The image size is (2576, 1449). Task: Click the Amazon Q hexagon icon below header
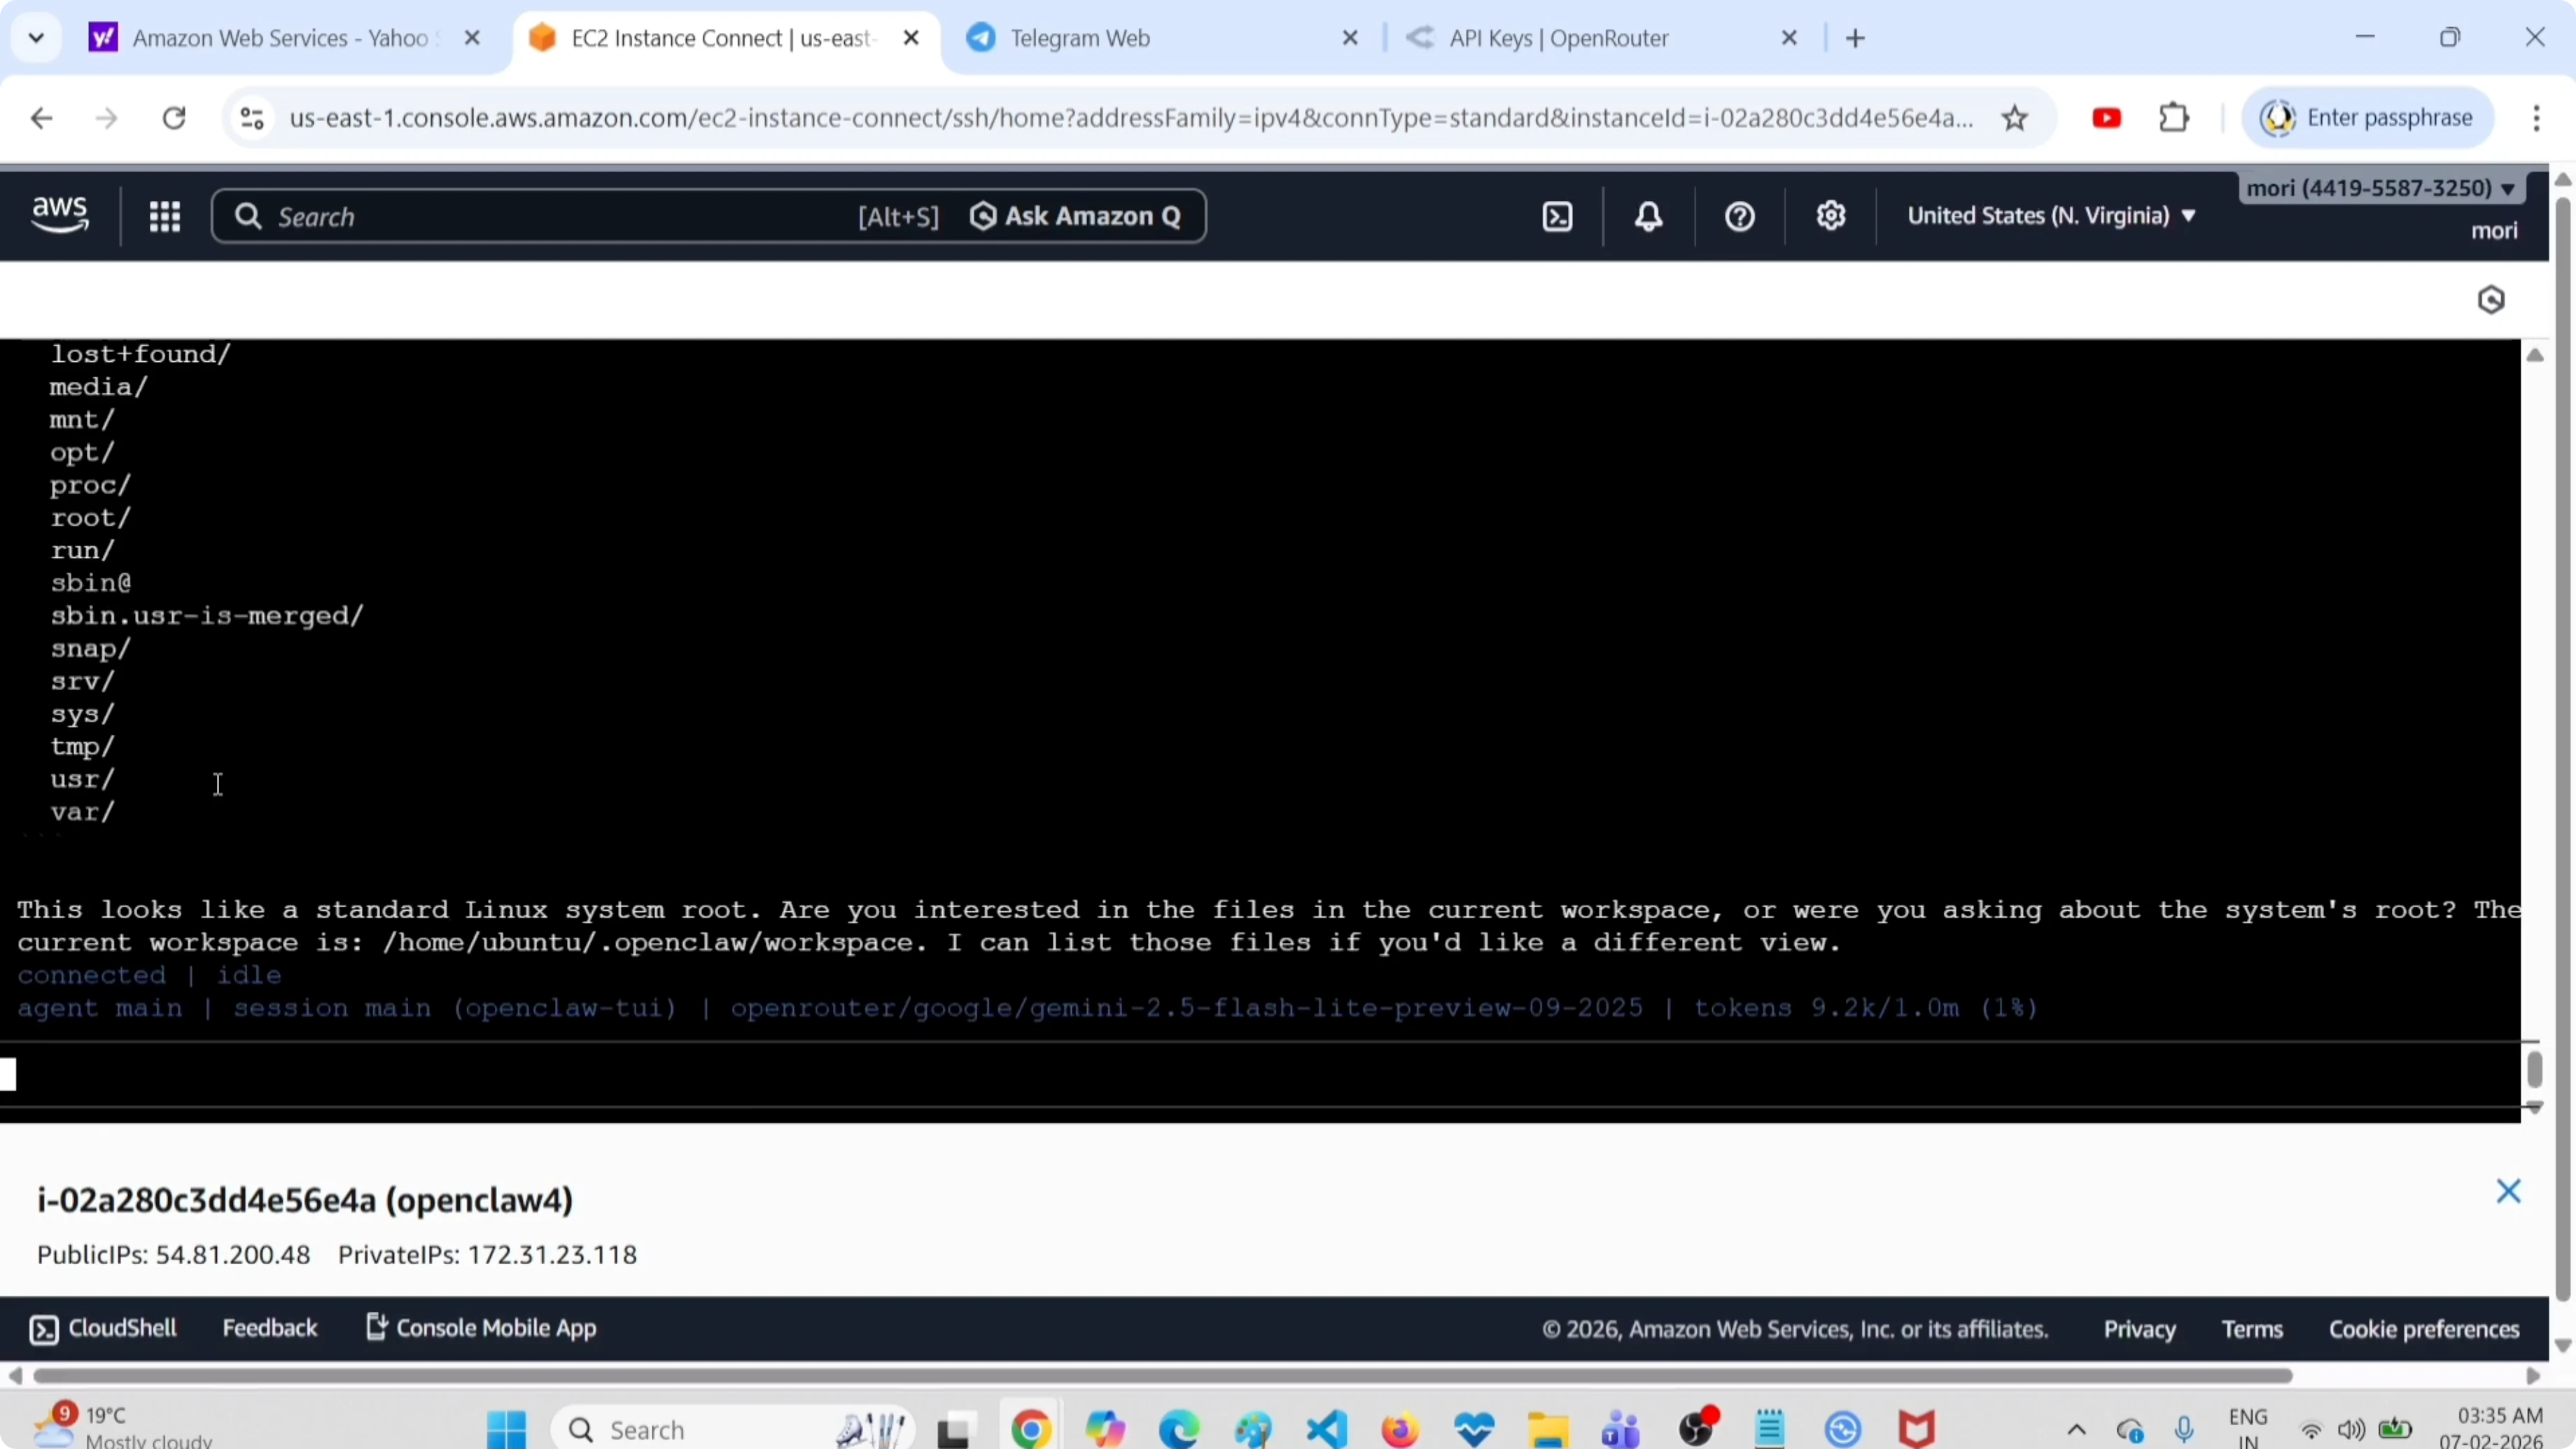coord(2490,300)
